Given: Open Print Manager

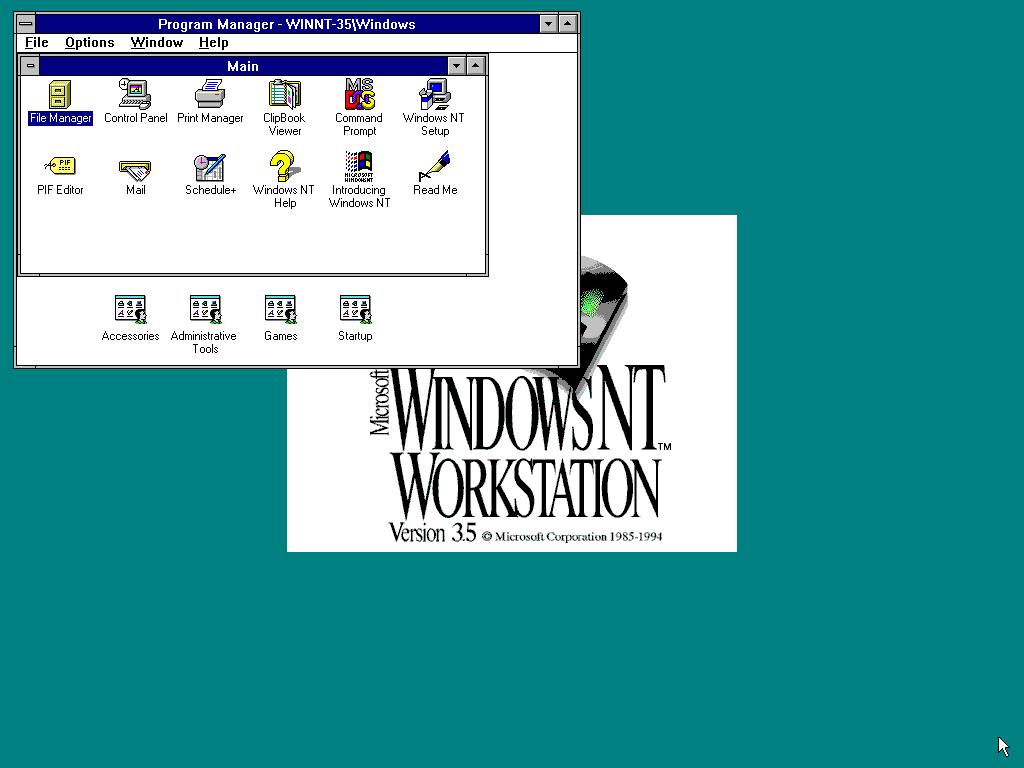Looking at the screenshot, I should (210, 95).
